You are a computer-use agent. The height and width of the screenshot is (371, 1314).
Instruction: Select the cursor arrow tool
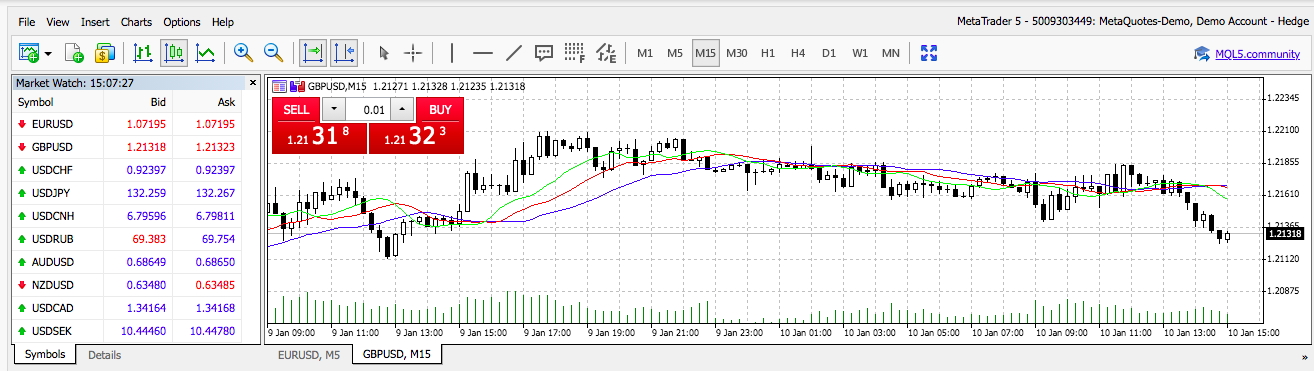pyautogui.click(x=383, y=53)
